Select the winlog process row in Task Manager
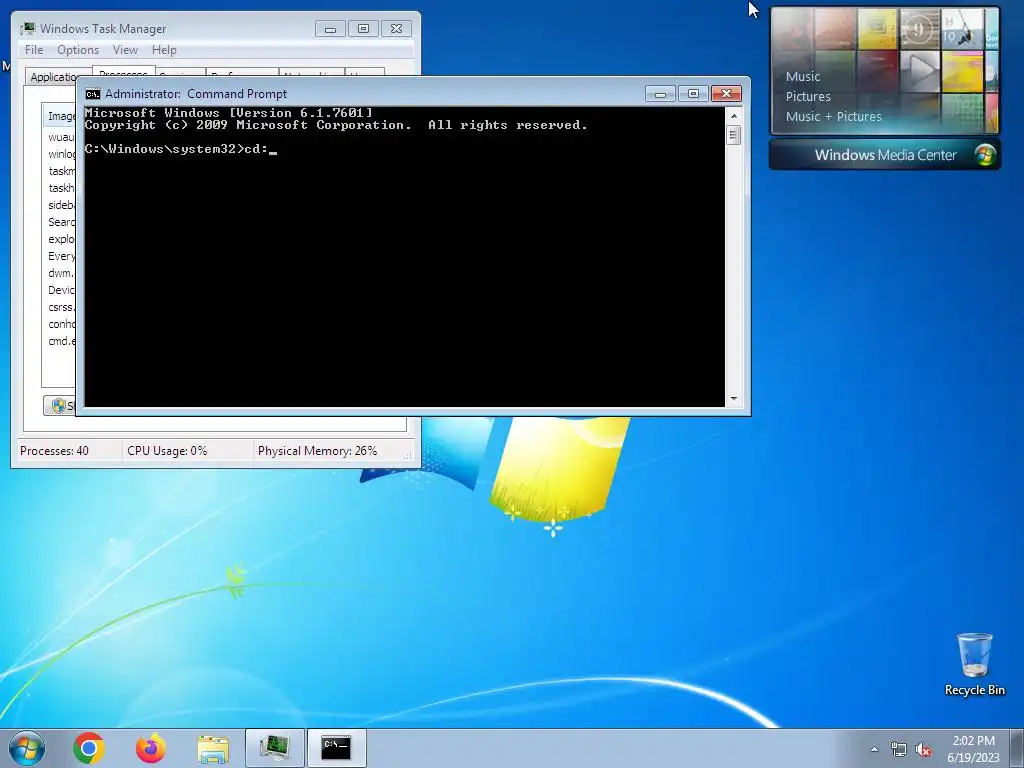Image resolution: width=1024 pixels, height=768 pixels. (60, 154)
